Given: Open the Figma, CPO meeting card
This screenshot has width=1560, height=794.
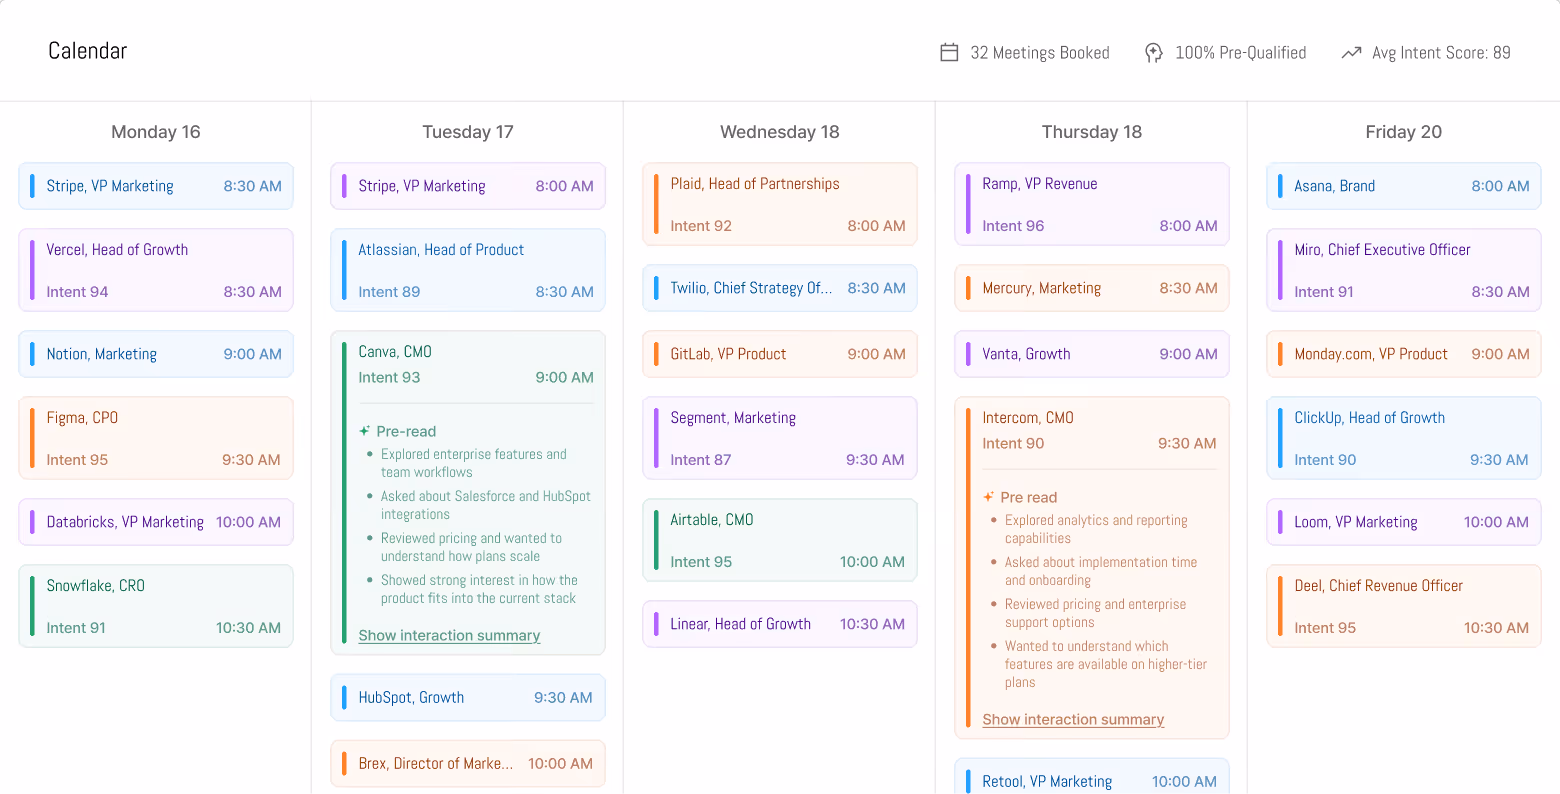Looking at the screenshot, I should [x=156, y=438].
